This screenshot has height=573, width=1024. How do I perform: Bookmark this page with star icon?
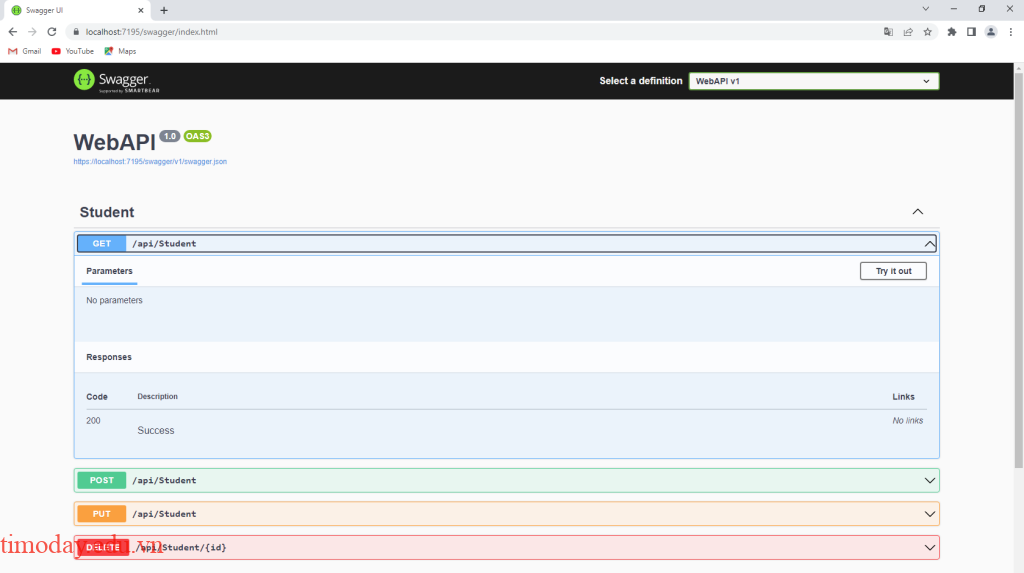coord(928,32)
